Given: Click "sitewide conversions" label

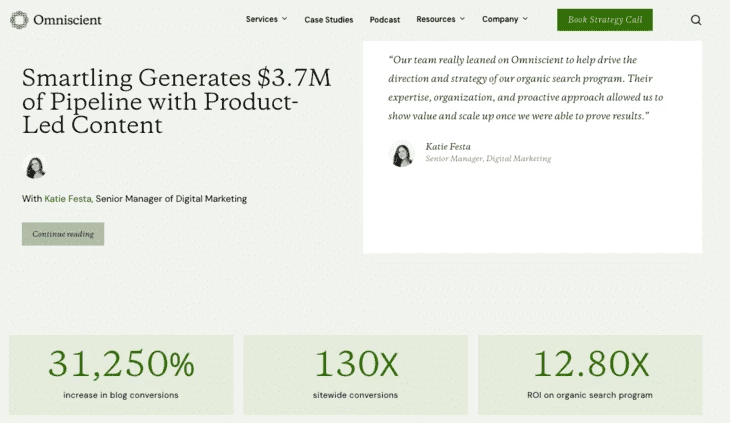Looking at the screenshot, I should [x=355, y=395].
